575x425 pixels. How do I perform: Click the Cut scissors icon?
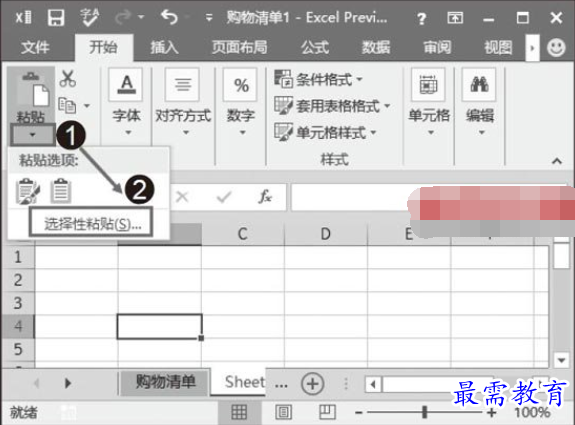pyautogui.click(x=68, y=78)
